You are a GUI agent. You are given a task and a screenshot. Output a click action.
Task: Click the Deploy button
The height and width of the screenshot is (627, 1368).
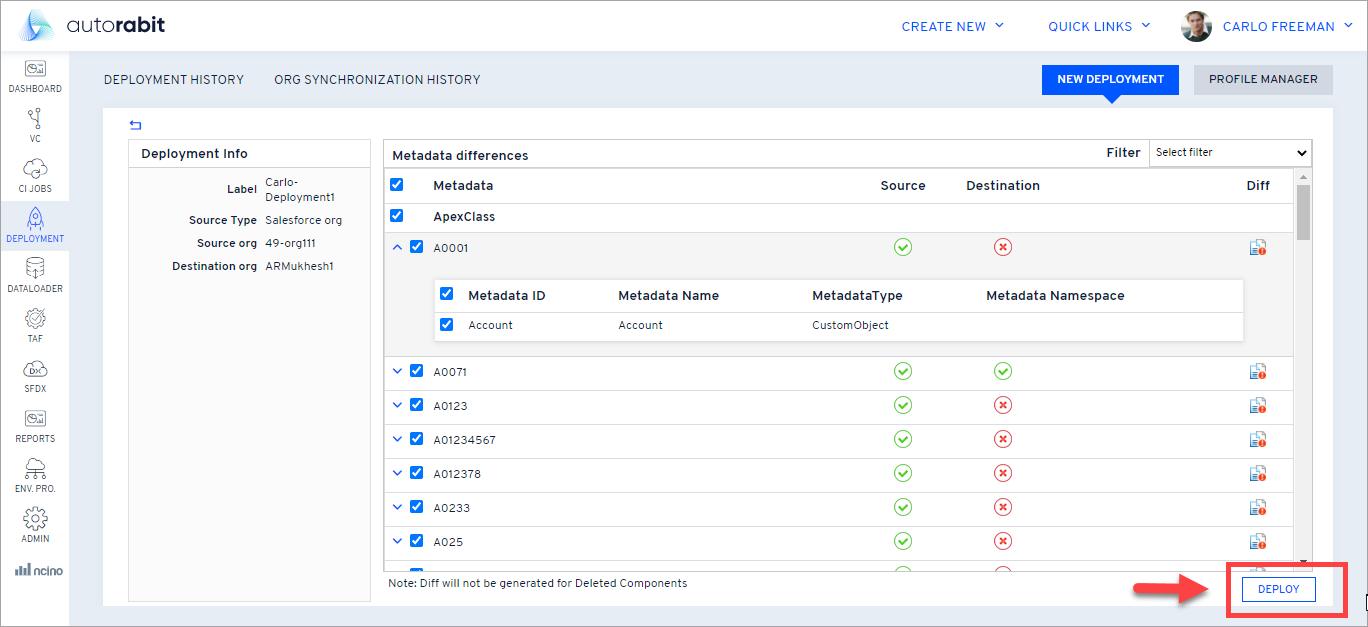(x=1278, y=589)
